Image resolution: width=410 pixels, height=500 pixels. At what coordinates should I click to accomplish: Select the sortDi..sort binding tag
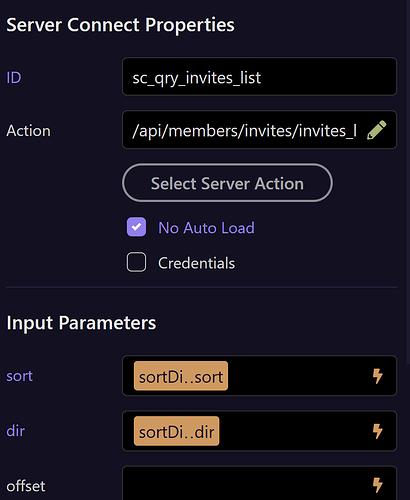point(181,376)
